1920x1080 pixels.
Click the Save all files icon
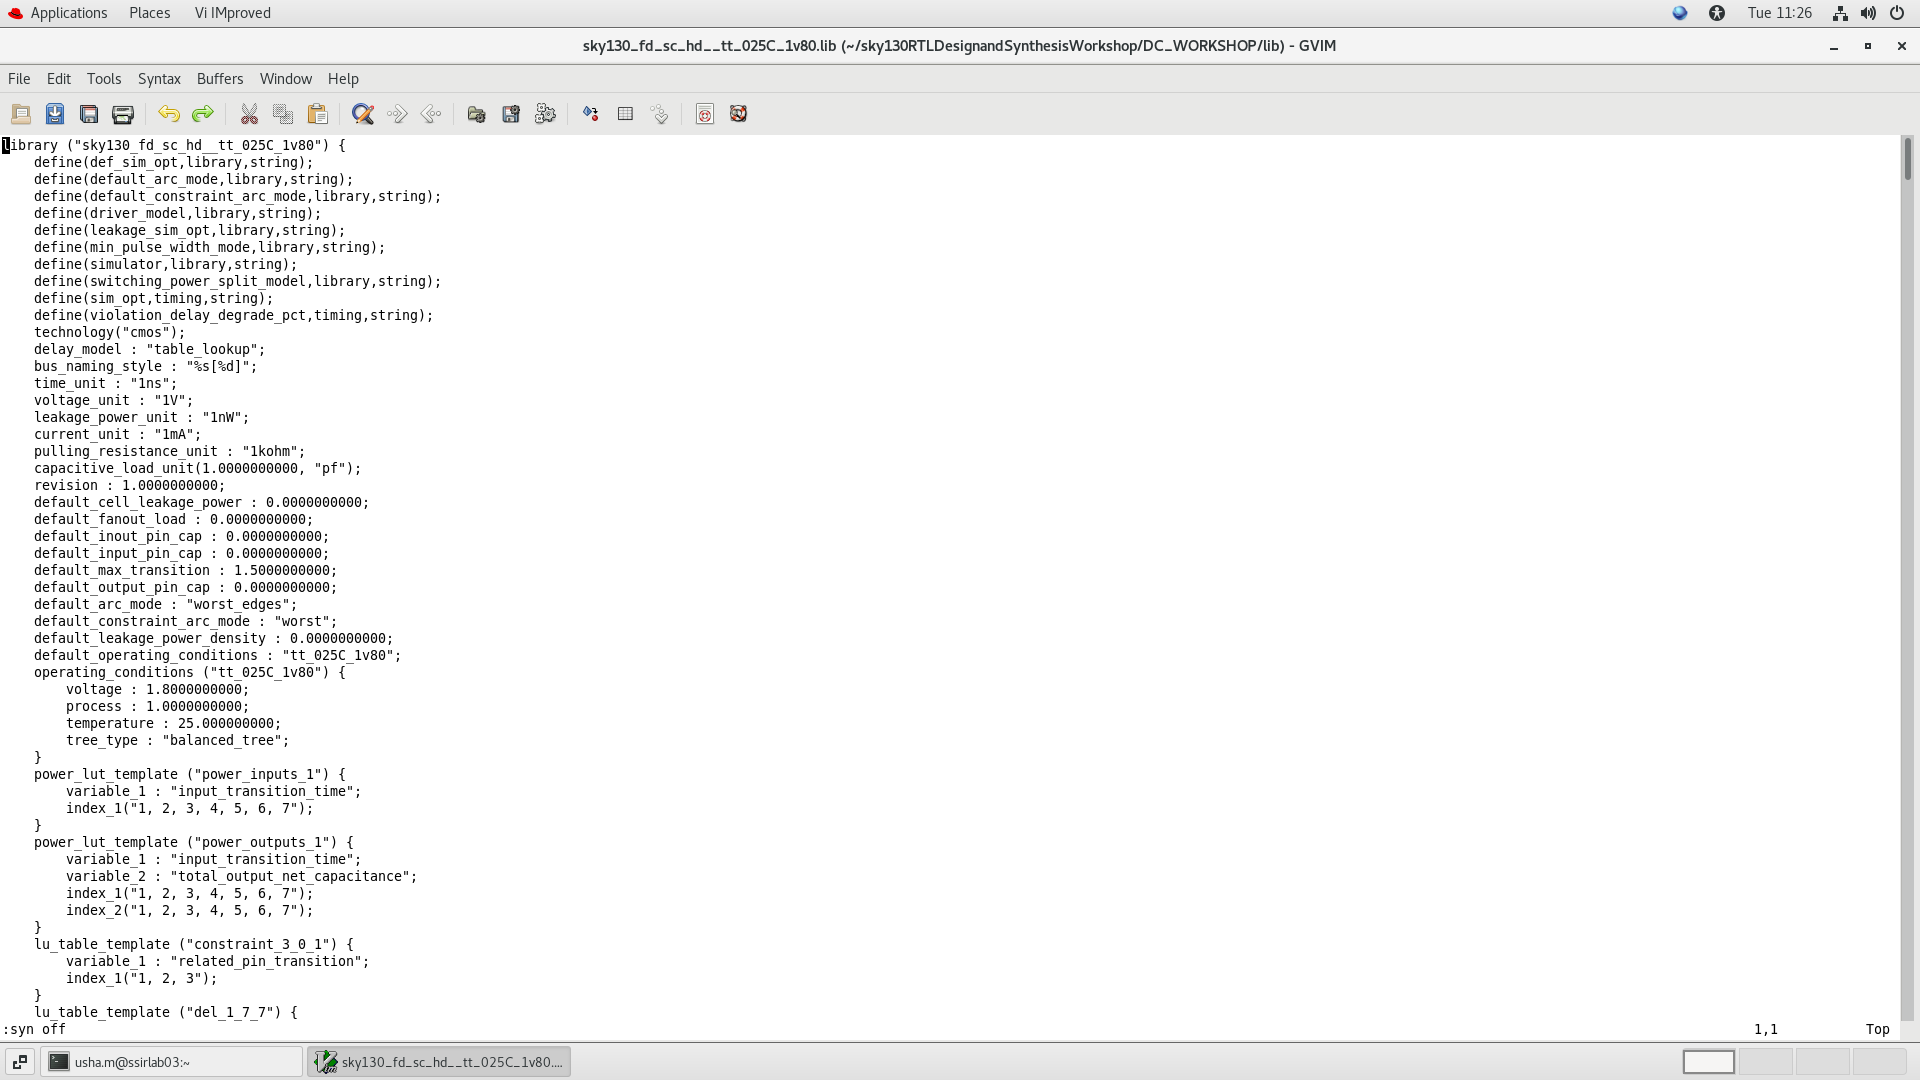coord(89,114)
